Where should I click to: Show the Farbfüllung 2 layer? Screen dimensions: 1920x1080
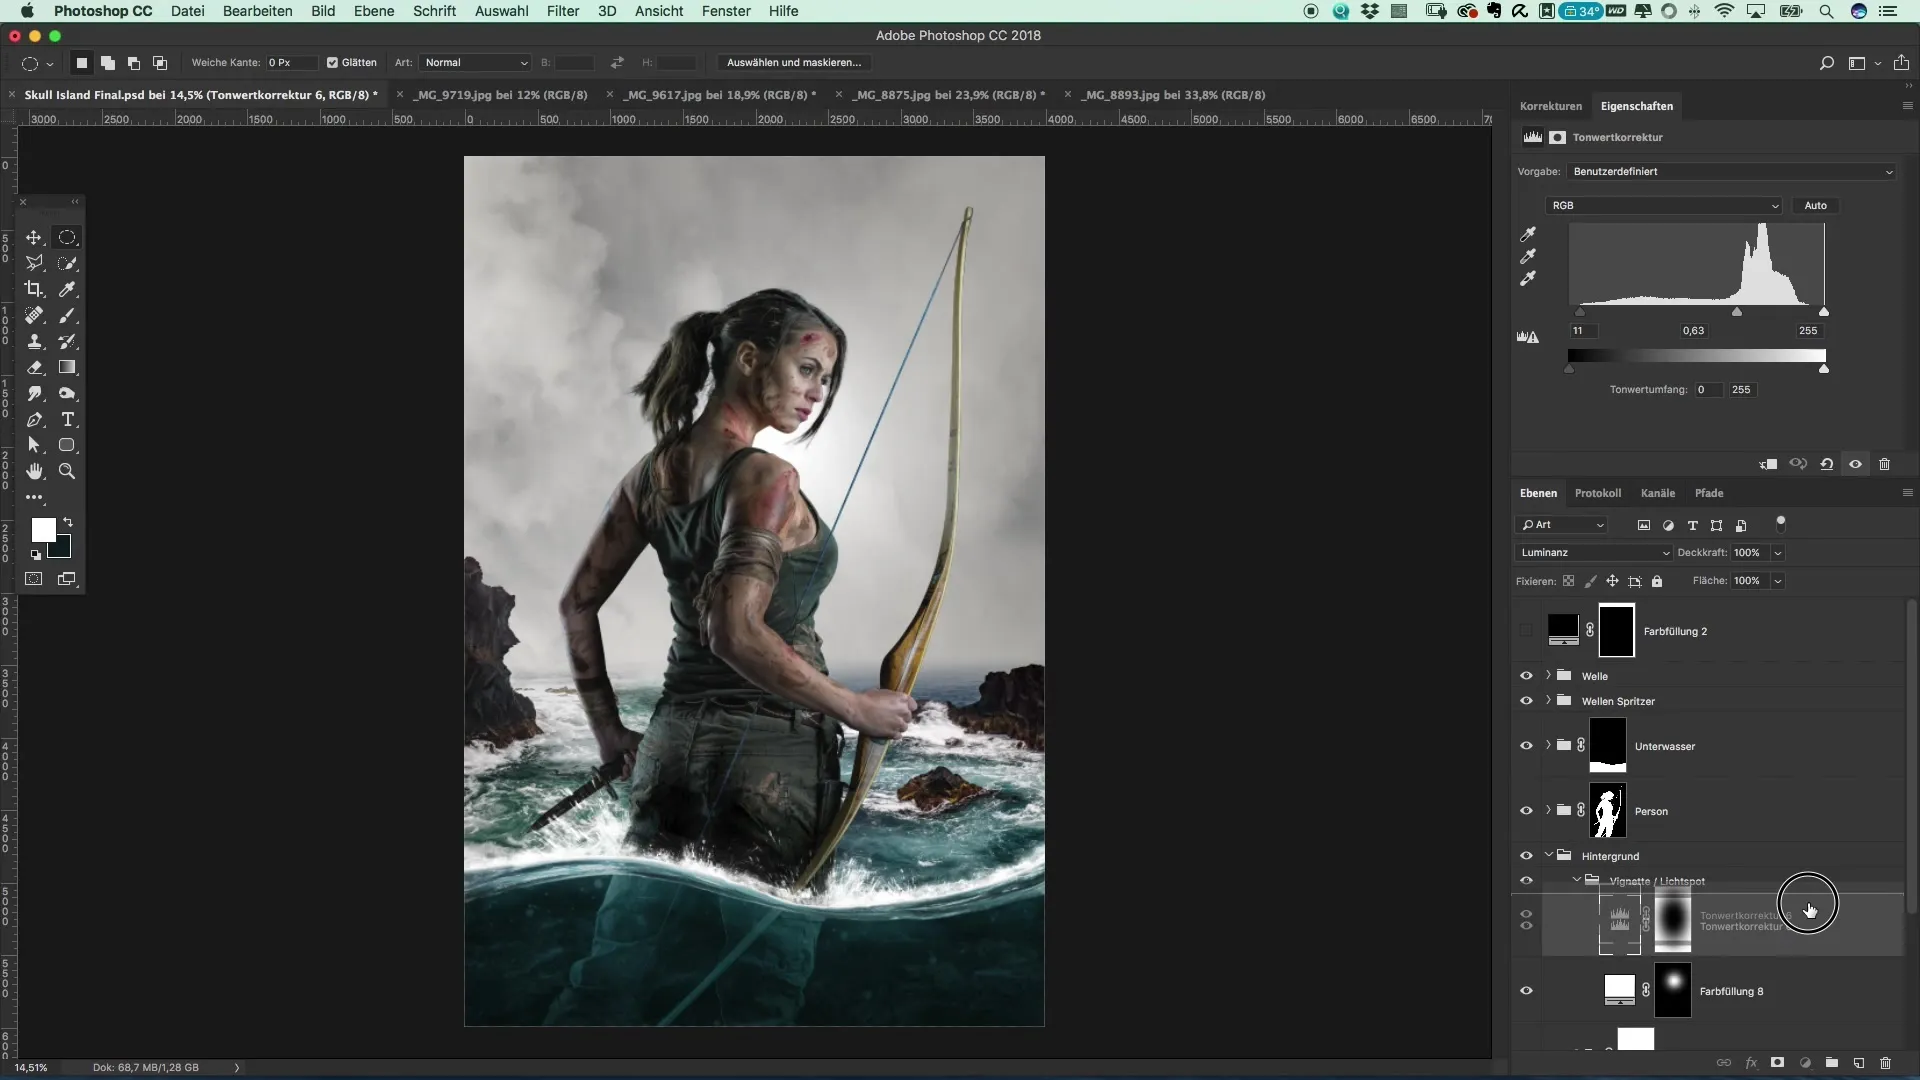click(x=1526, y=631)
